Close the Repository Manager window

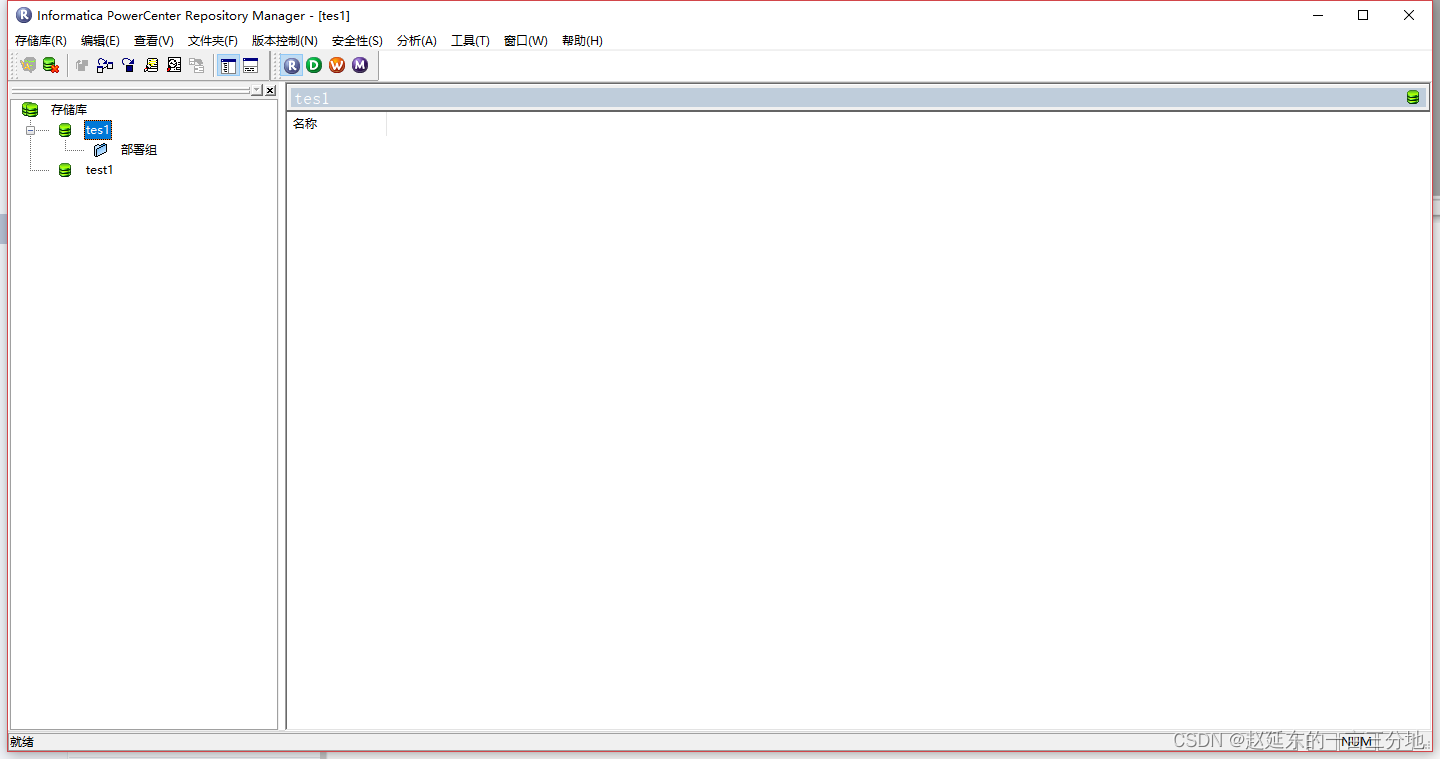tap(1409, 15)
